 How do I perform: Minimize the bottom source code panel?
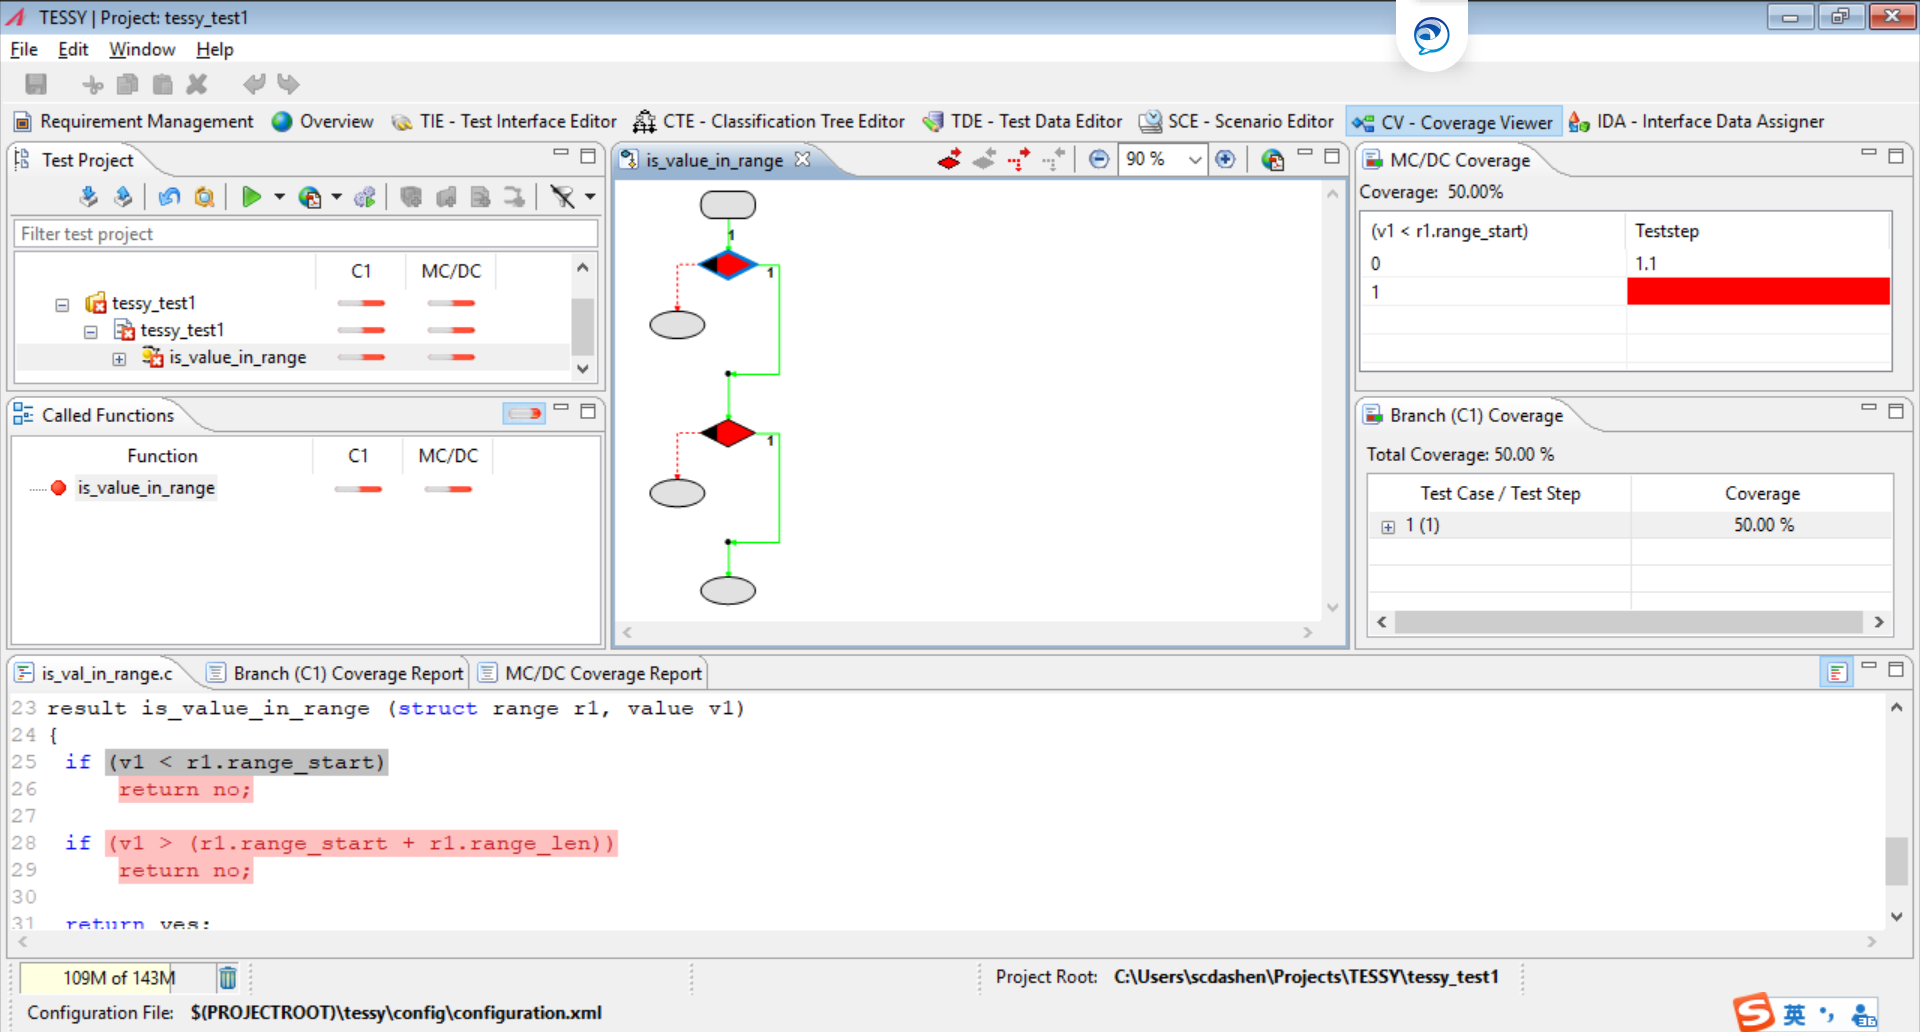pyautogui.click(x=1869, y=667)
